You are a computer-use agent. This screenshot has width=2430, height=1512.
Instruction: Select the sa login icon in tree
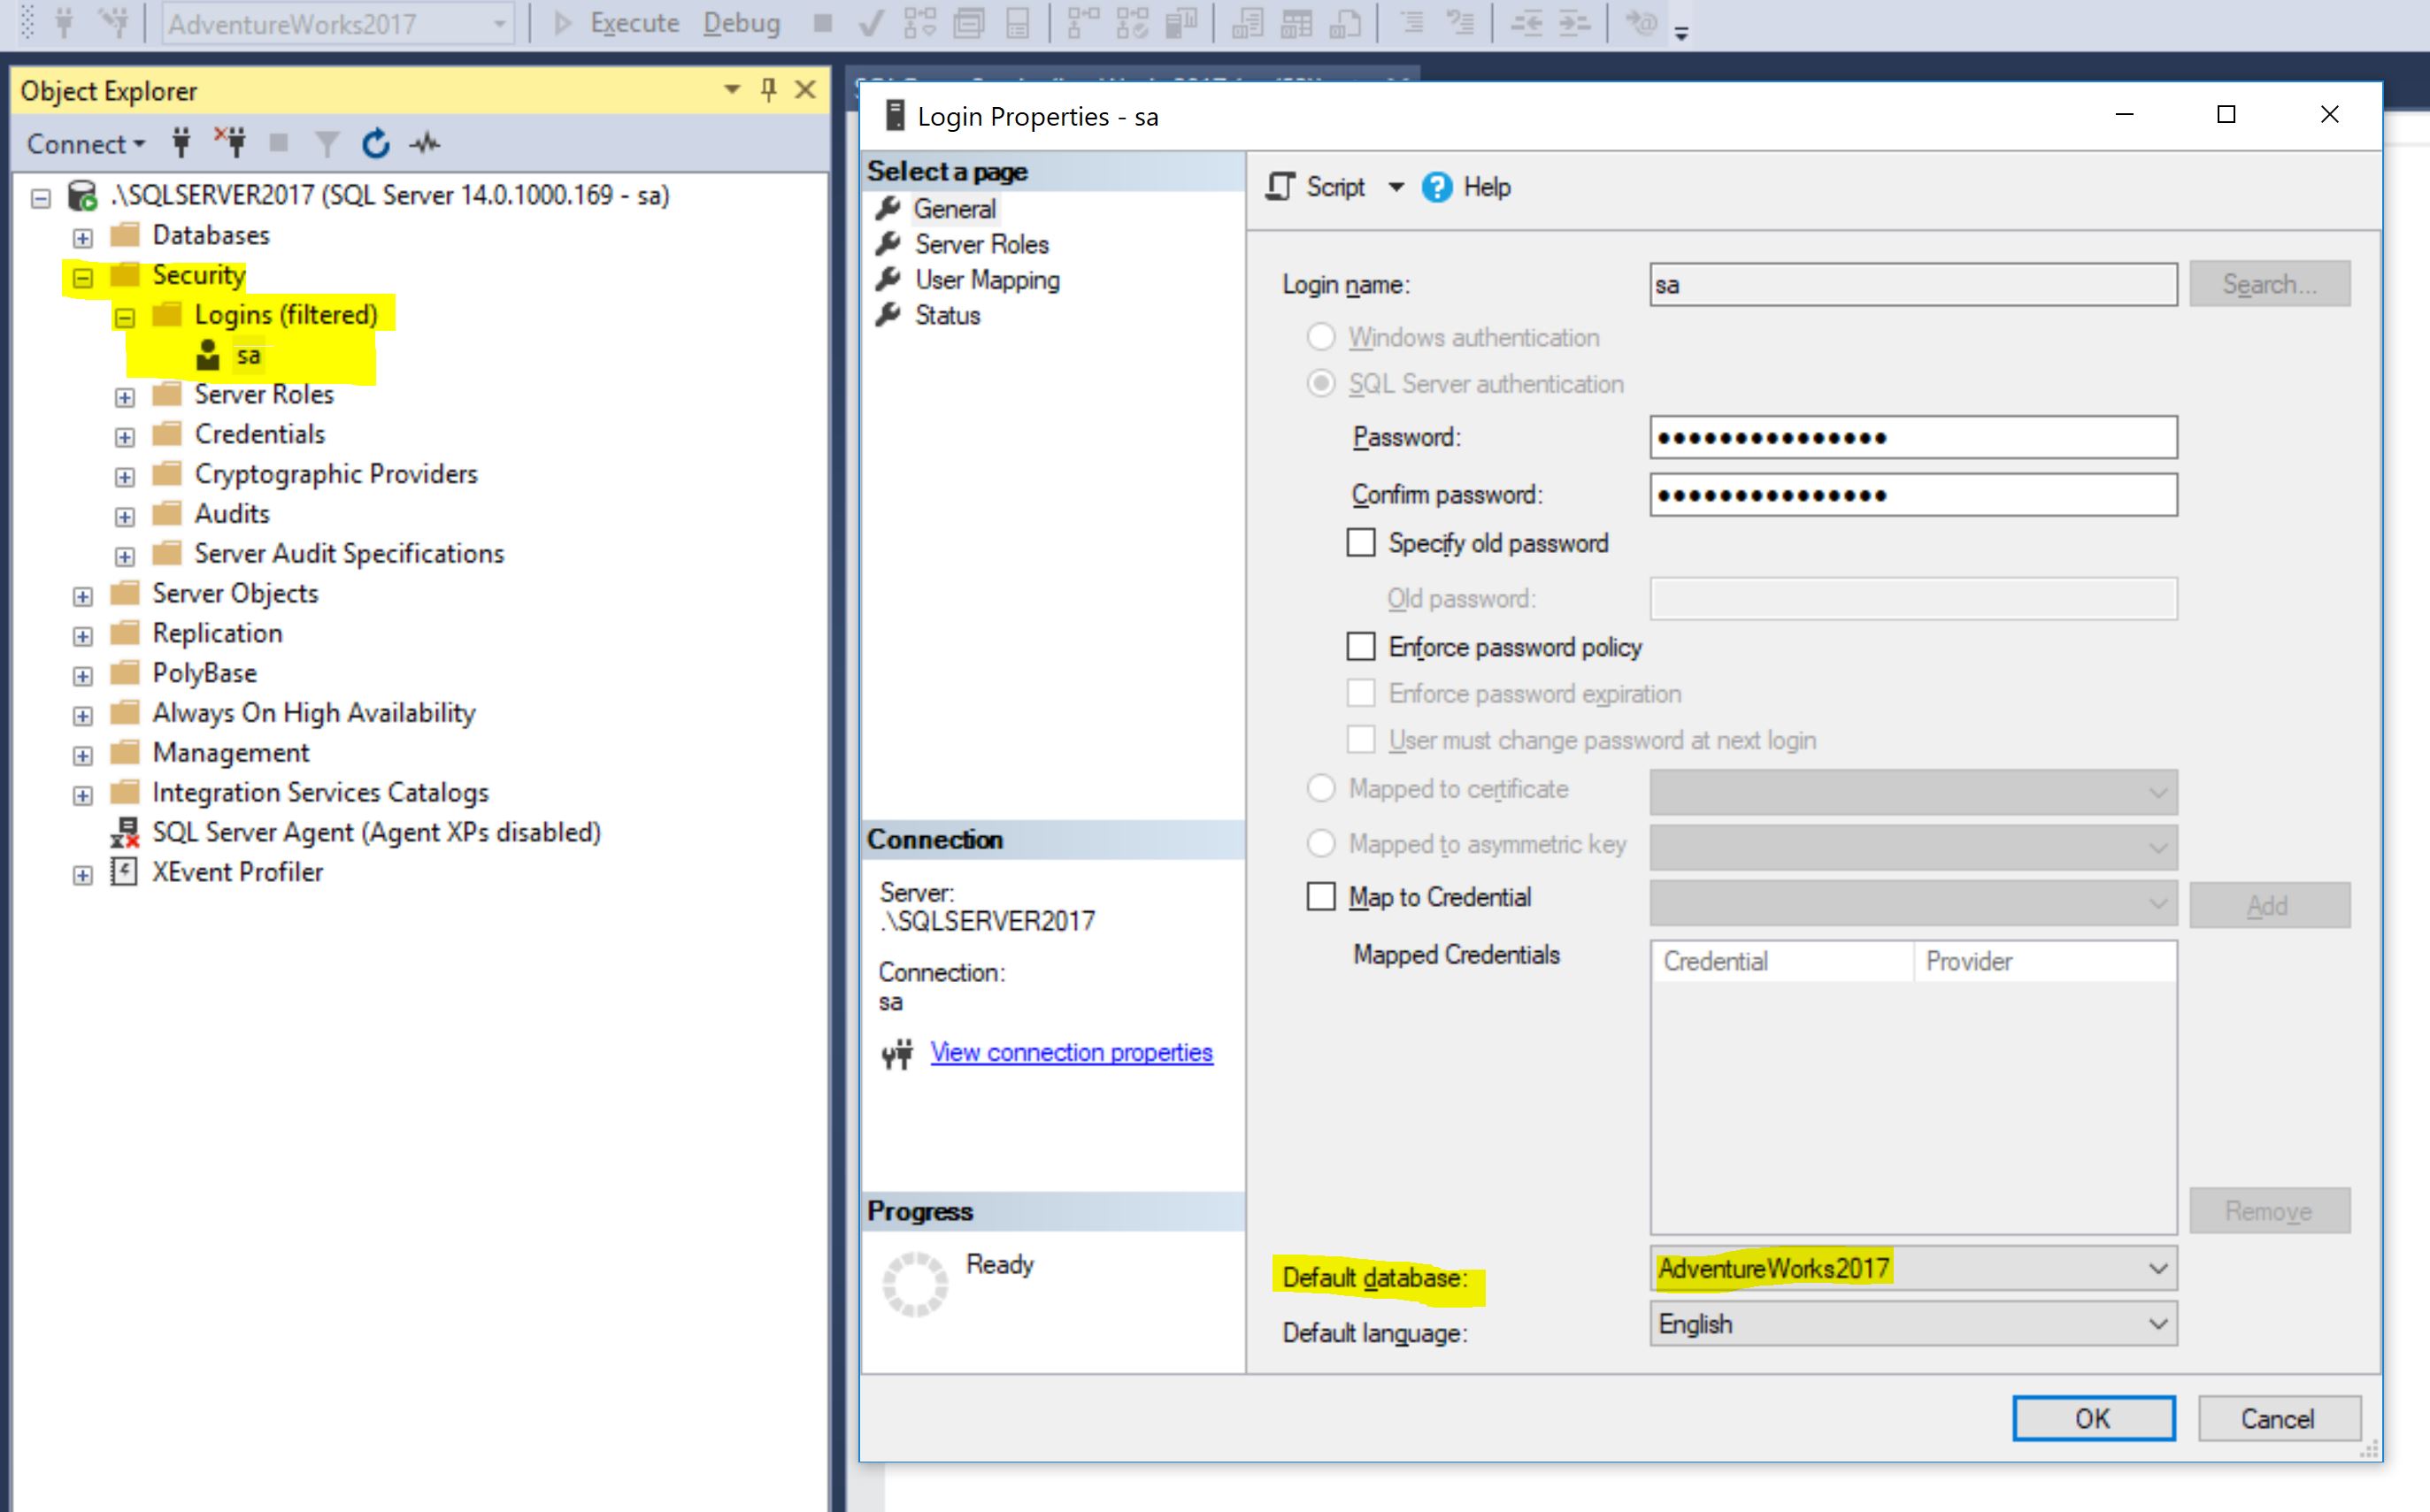208,355
